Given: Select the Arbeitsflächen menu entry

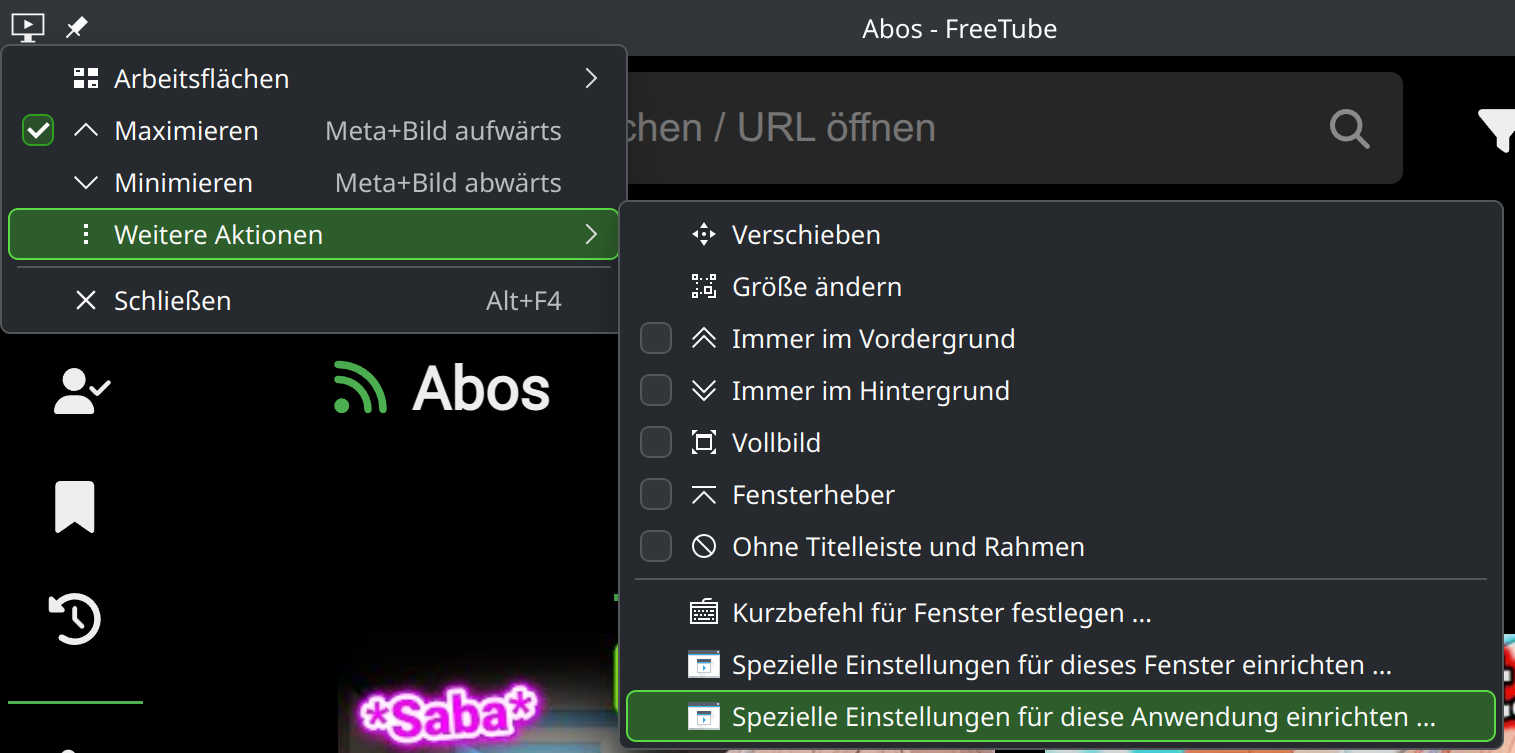Looking at the screenshot, I should pyautogui.click(x=314, y=79).
